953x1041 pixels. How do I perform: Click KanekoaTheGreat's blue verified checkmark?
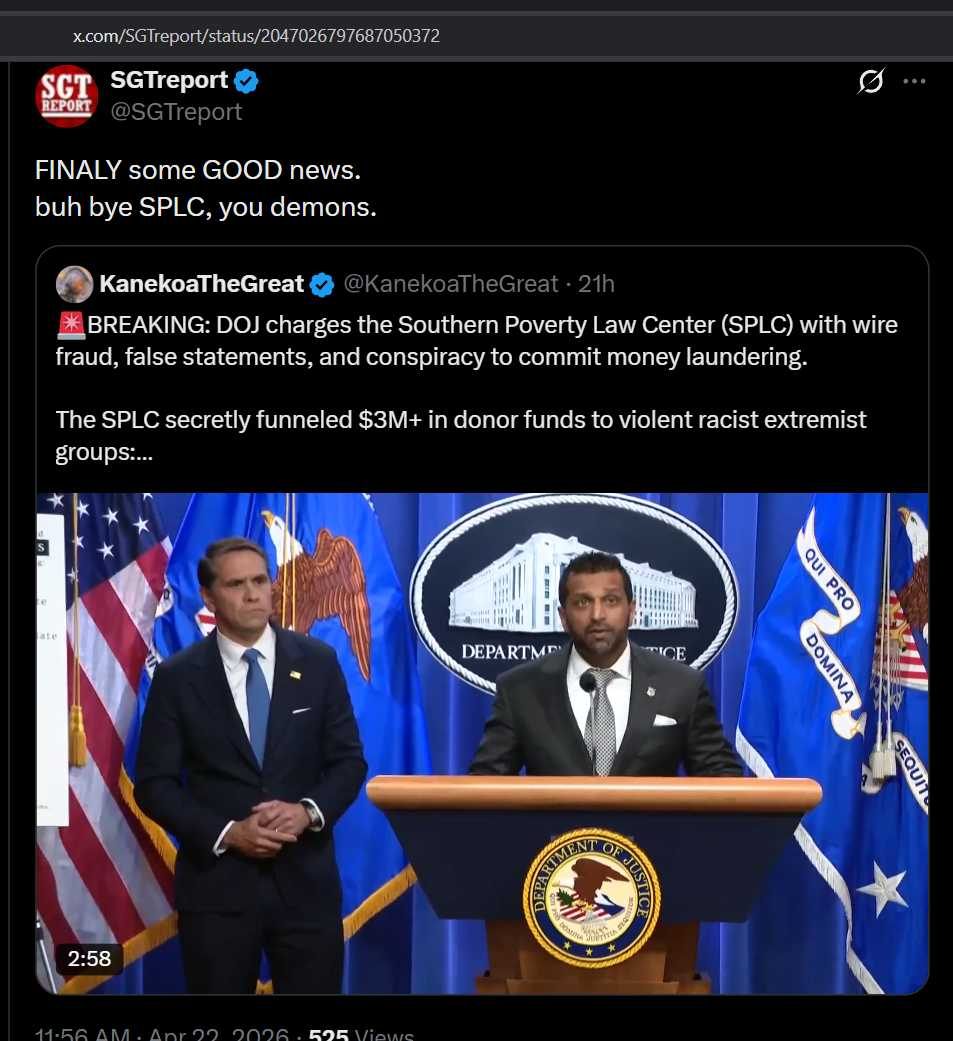pyautogui.click(x=321, y=285)
